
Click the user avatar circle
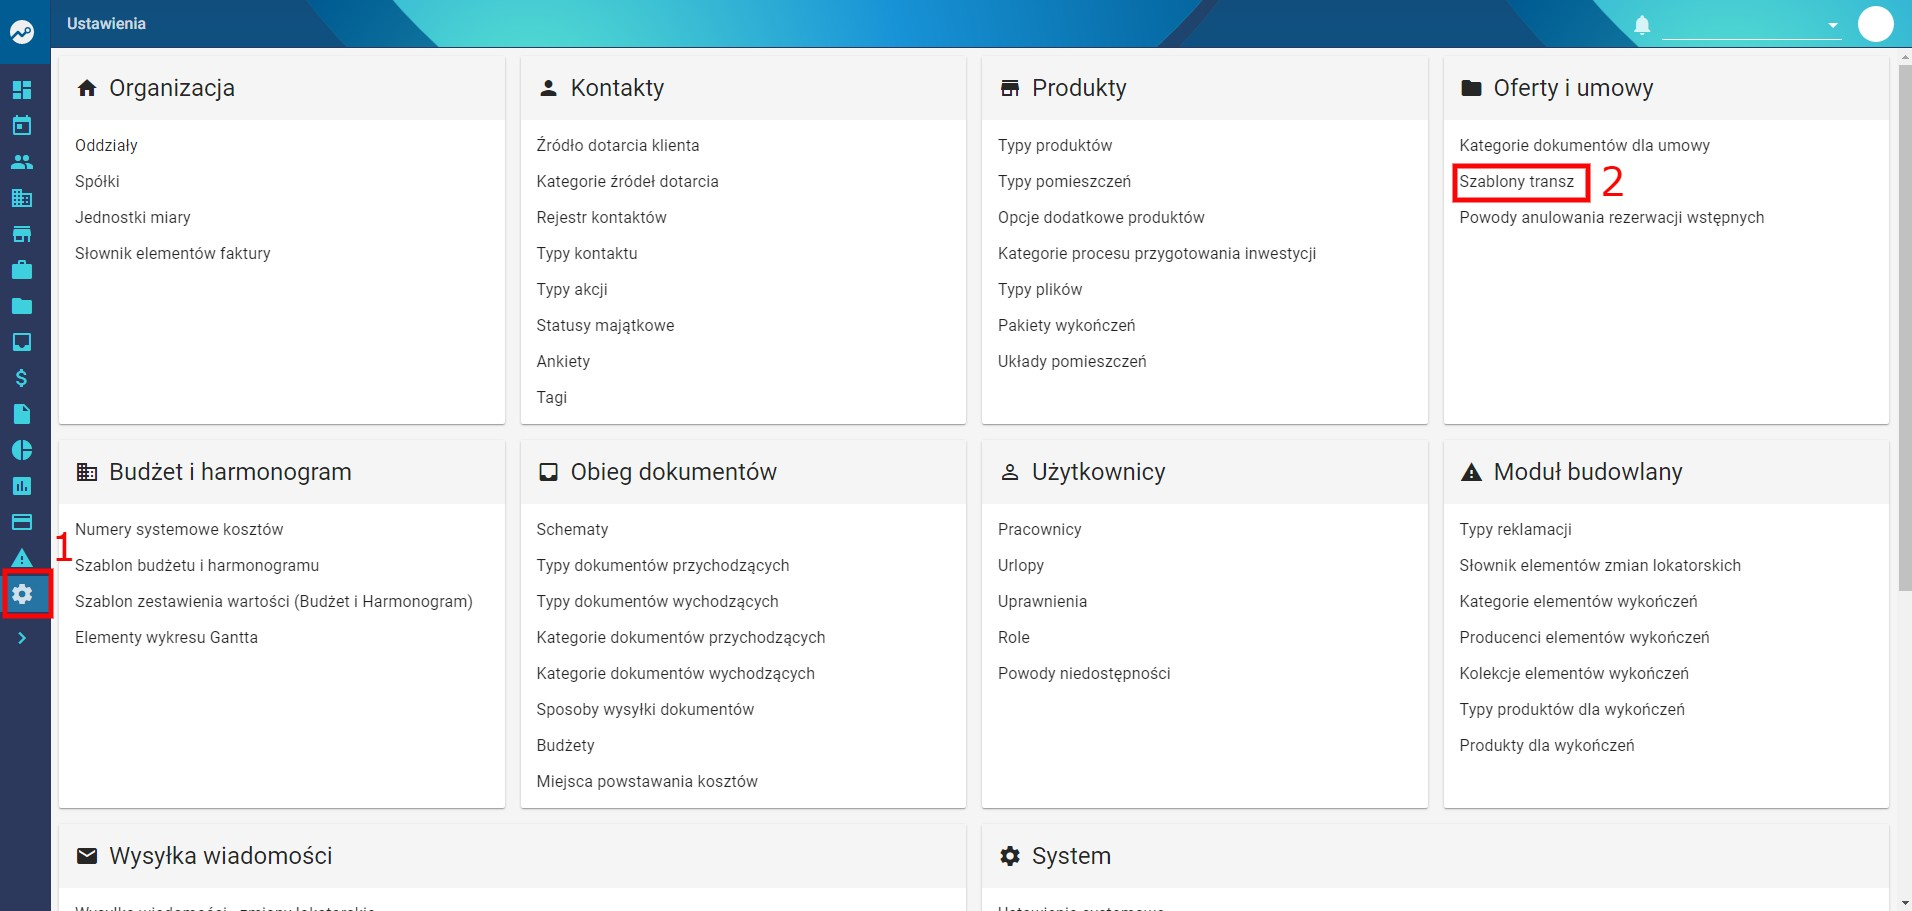click(1876, 24)
